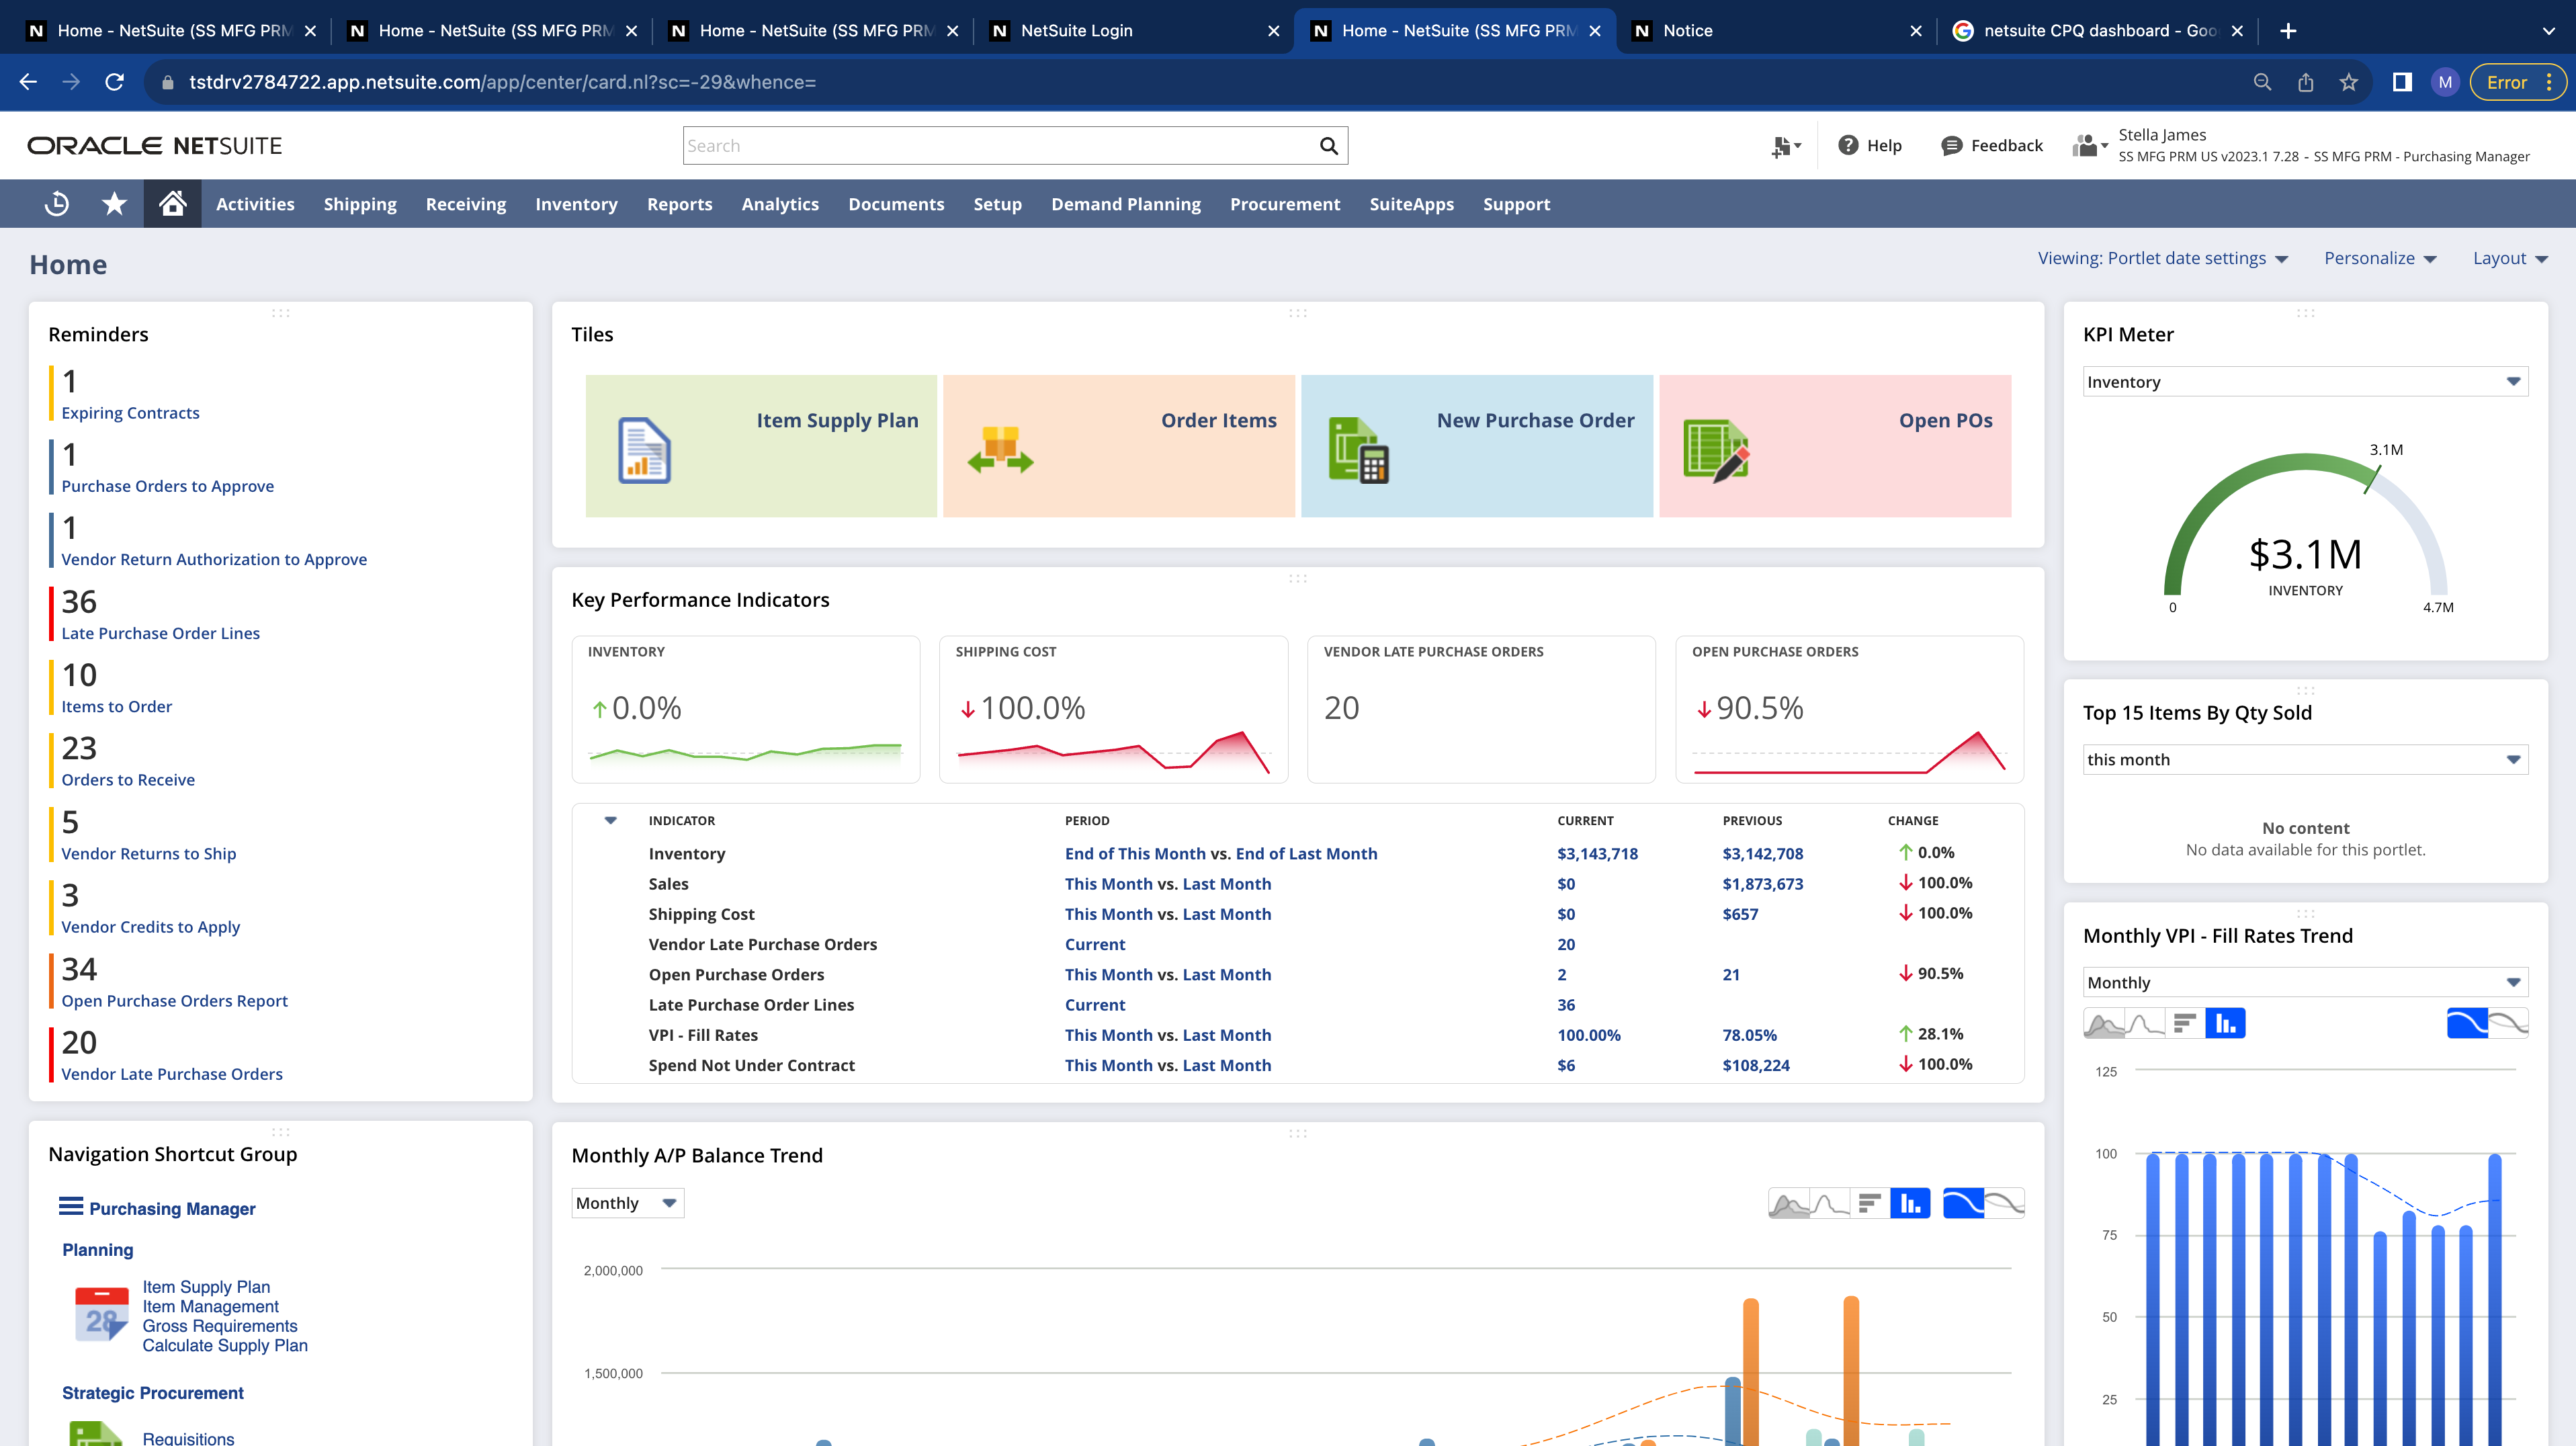Switch A/P Balance Trend to column chart
The width and height of the screenshot is (2576, 1446).
[1910, 1203]
